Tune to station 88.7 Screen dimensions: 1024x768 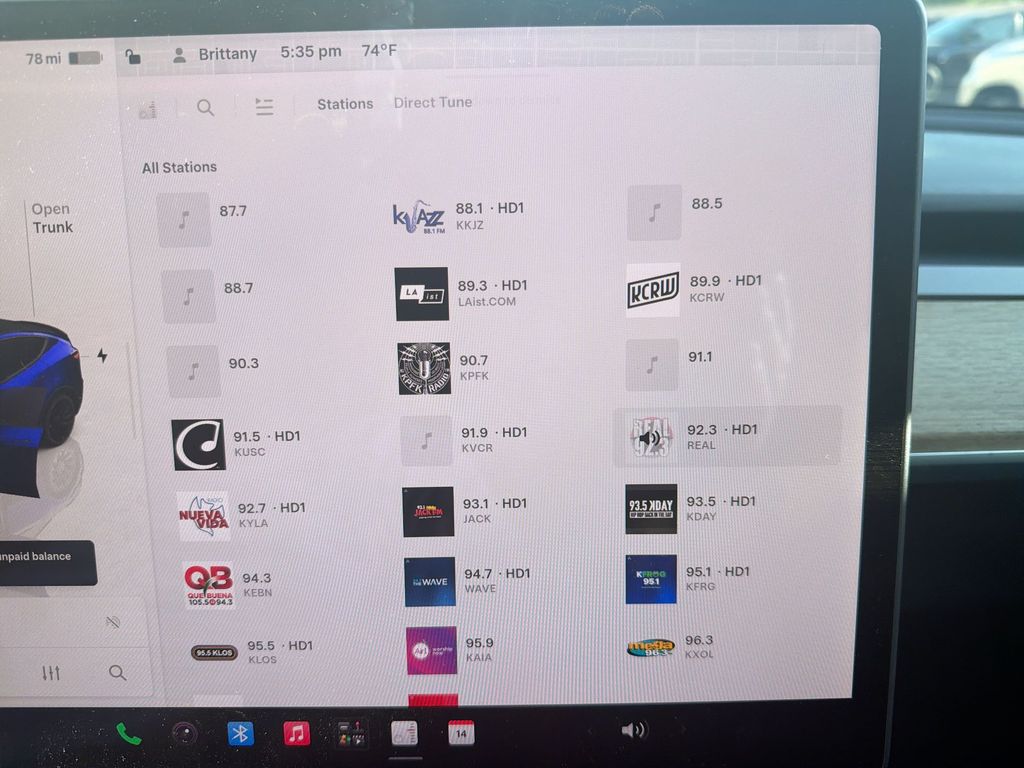[x=208, y=296]
